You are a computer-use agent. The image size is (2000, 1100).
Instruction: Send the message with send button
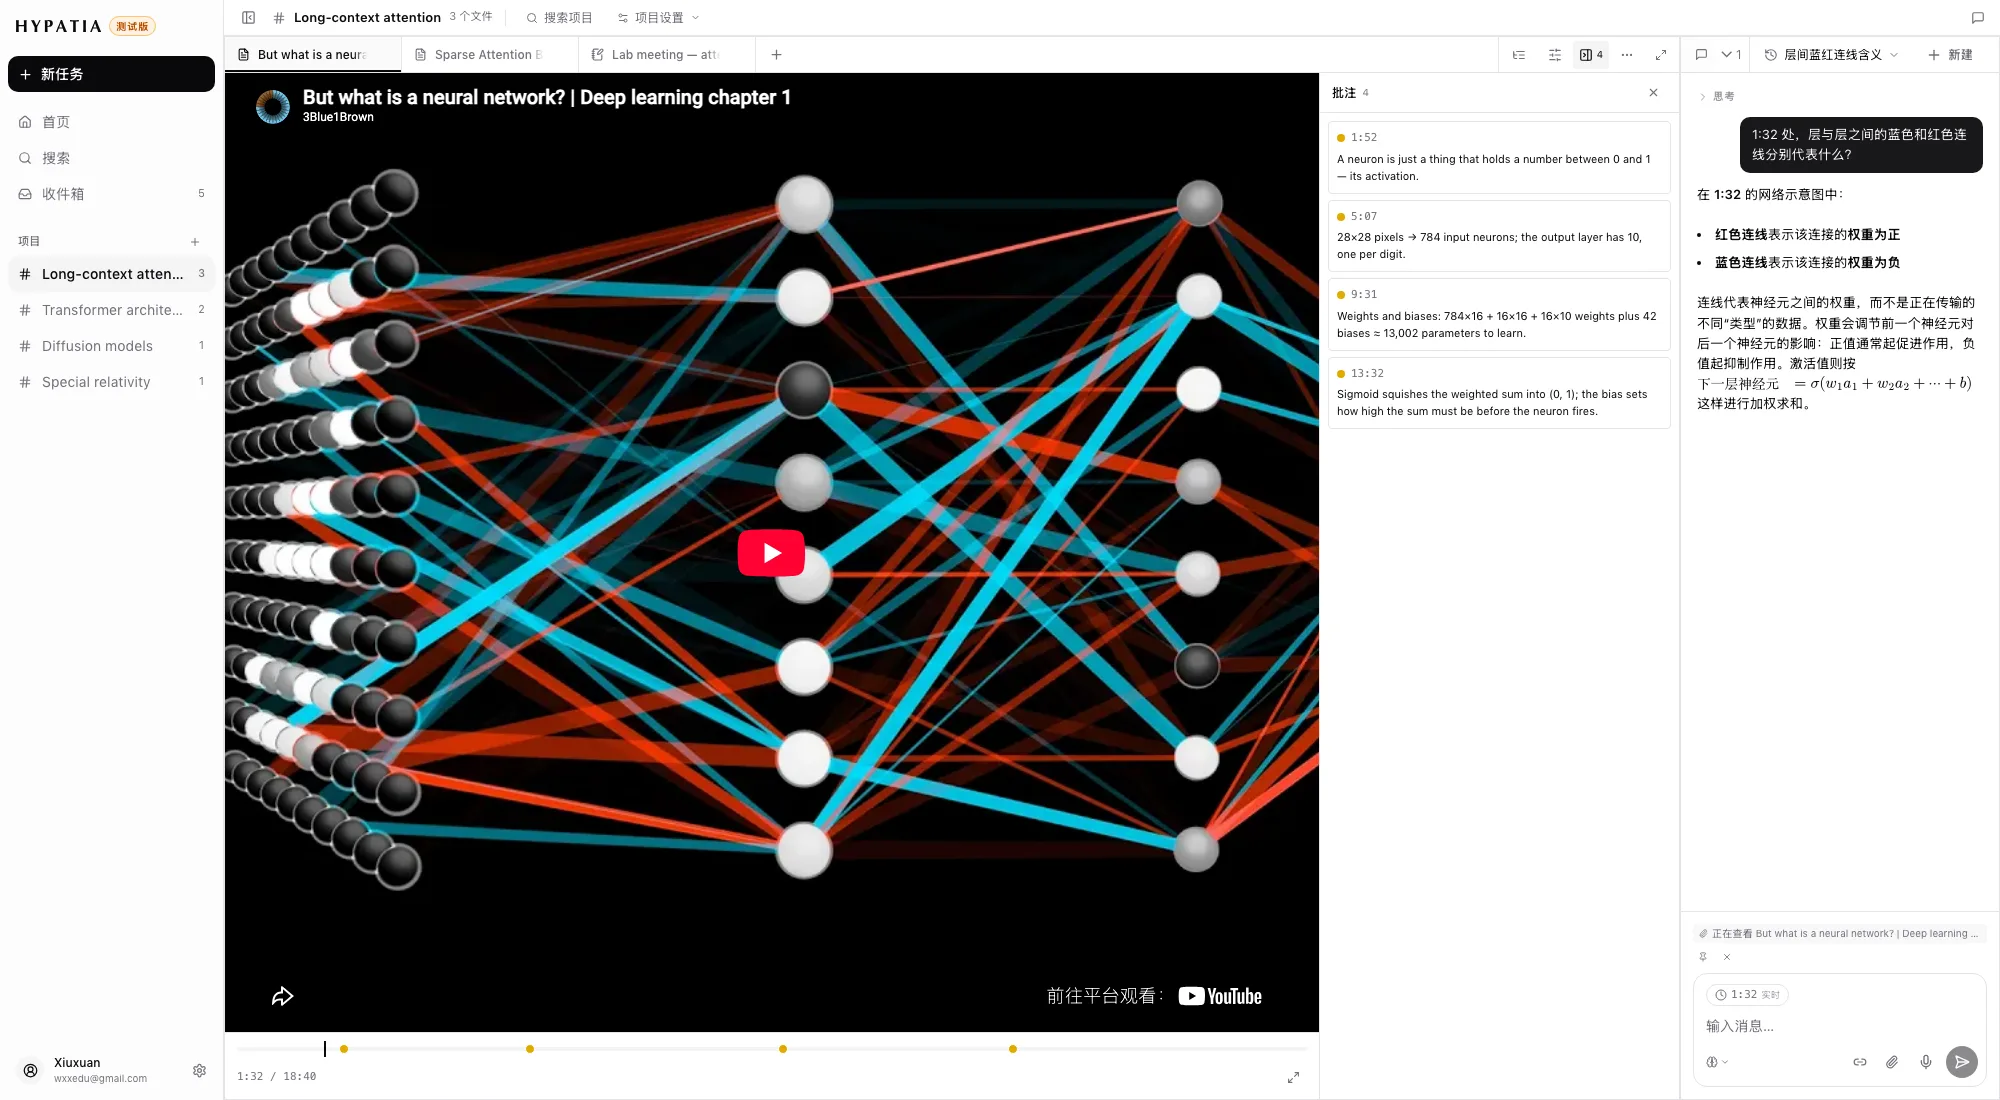(x=1962, y=1062)
